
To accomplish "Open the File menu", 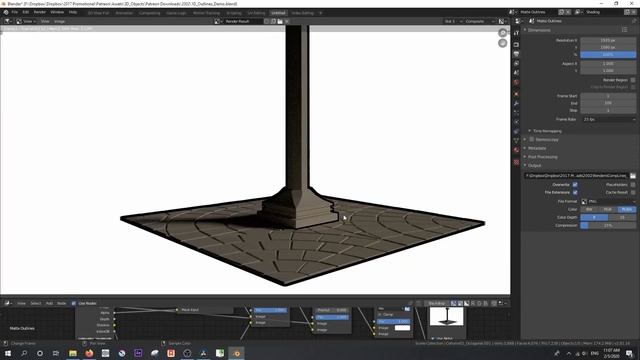I will (x=15, y=12).
